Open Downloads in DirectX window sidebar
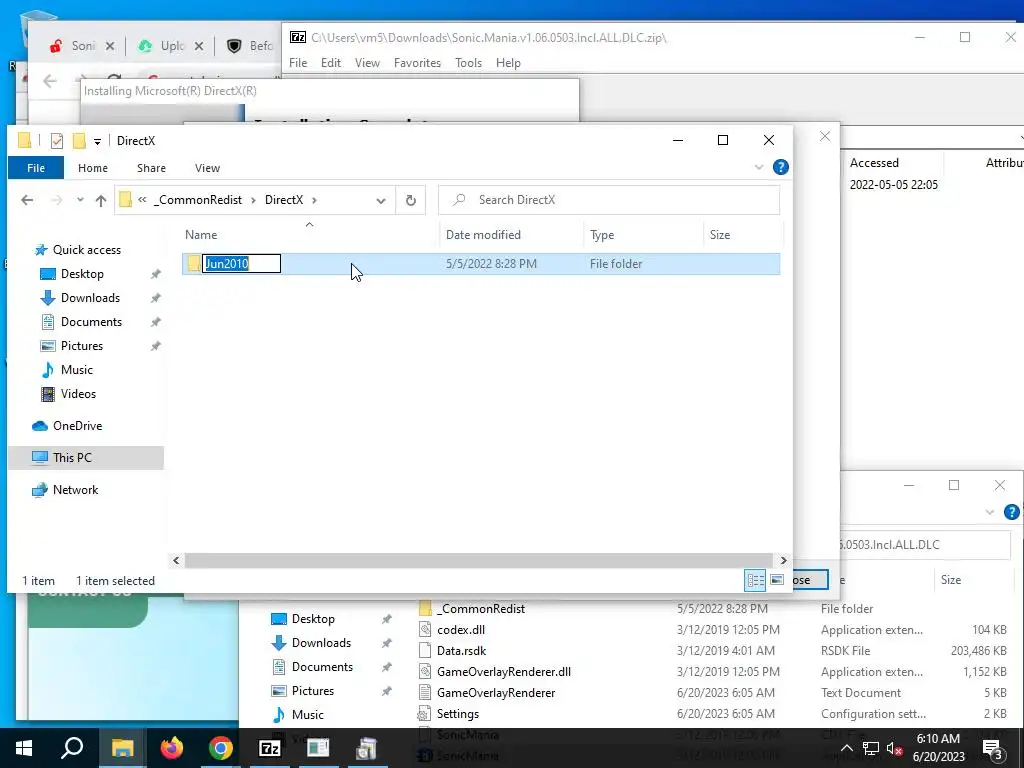The width and height of the screenshot is (1024, 768). coord(90,298)
